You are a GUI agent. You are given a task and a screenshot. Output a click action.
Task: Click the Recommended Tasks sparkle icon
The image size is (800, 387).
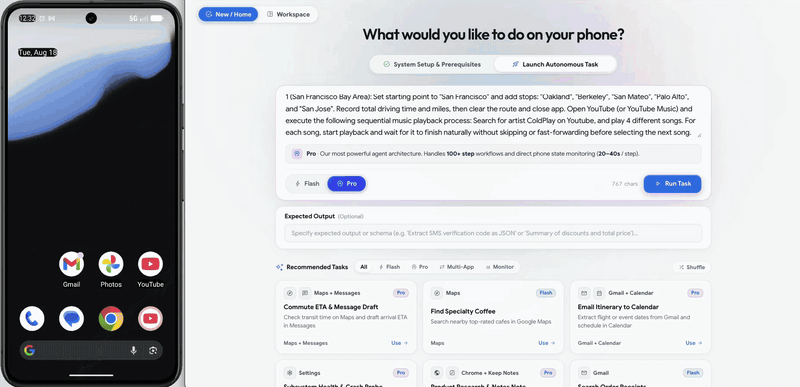coord(279,267)
